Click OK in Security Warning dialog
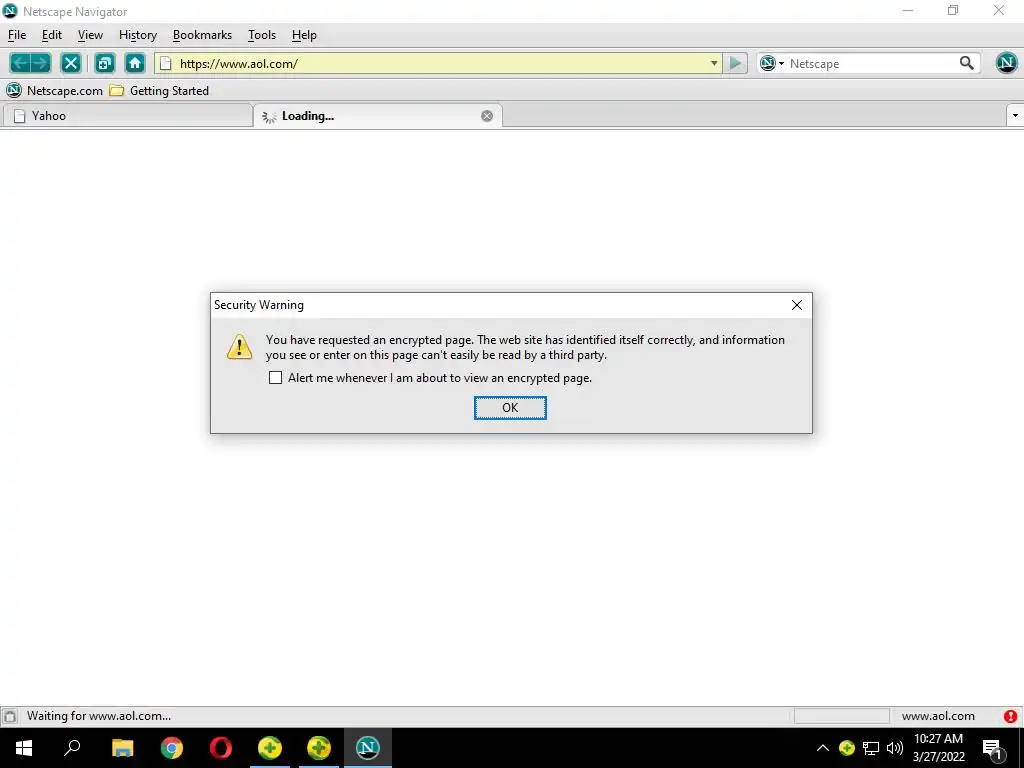This screenshot has width=1024, height=768. [510, 408]
